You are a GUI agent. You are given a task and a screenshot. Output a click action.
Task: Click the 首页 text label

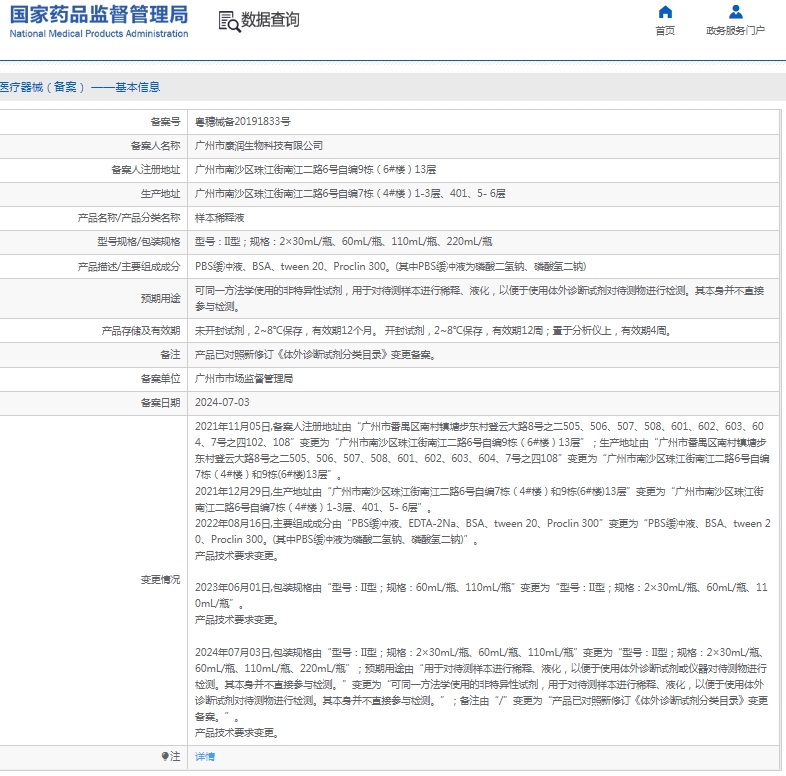tap(665, 31)
